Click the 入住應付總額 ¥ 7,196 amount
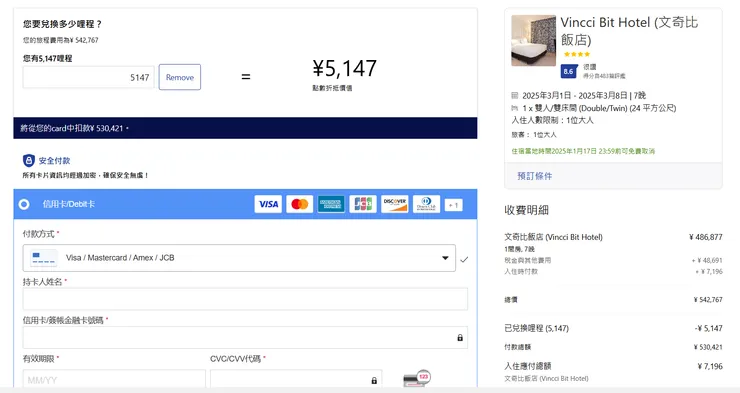Image resolution: width=740 pixels, height=393 pixels. 710,366
